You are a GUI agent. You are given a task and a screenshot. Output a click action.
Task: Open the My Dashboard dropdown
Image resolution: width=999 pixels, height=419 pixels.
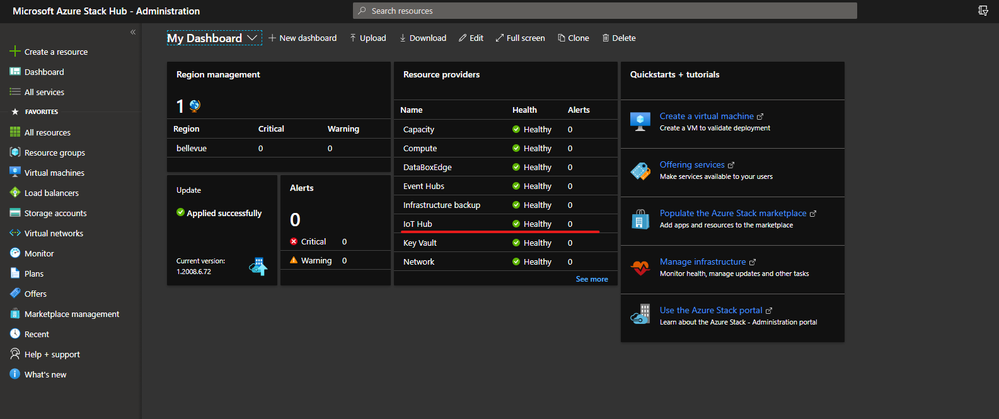pyautogui.click(x=214, y=38)
